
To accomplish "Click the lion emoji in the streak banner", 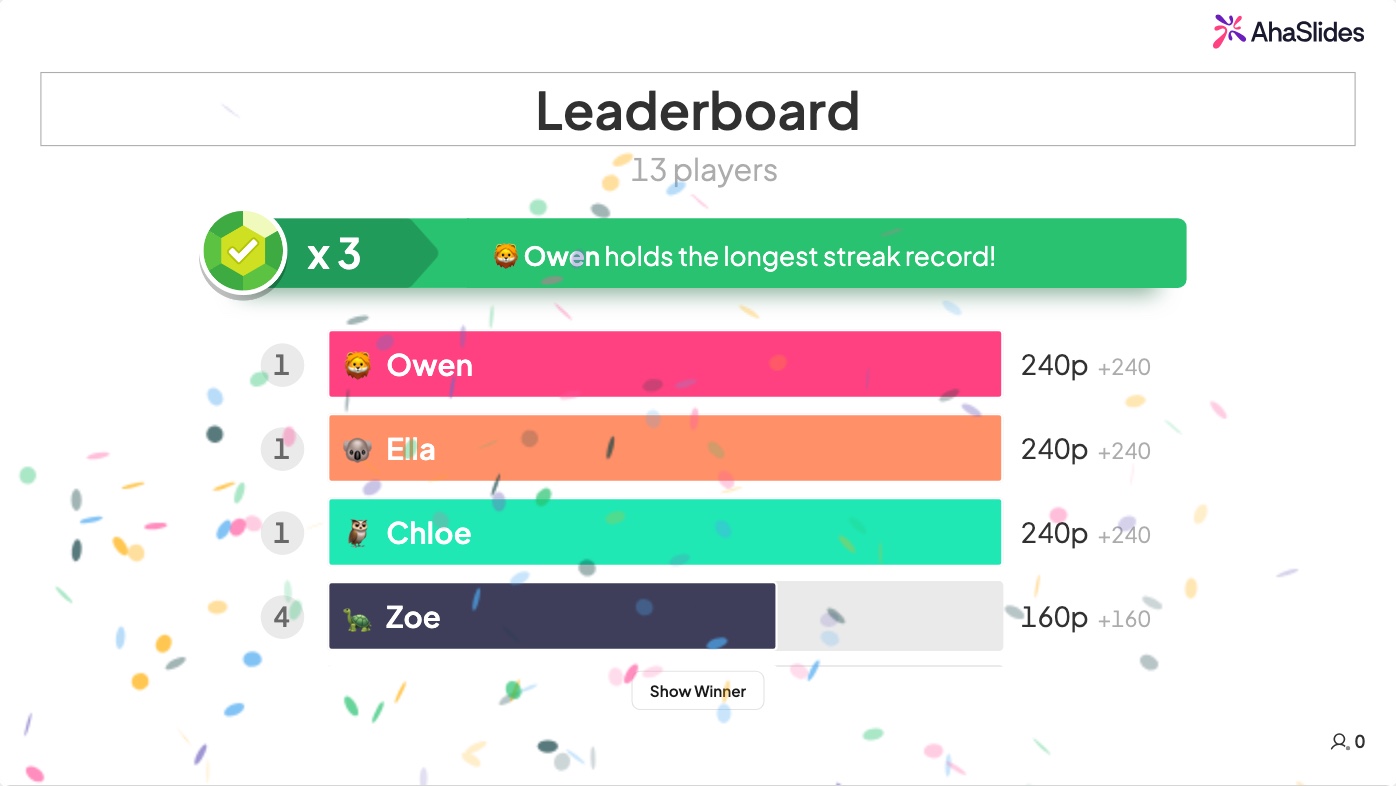I will (x=506, y=256).
